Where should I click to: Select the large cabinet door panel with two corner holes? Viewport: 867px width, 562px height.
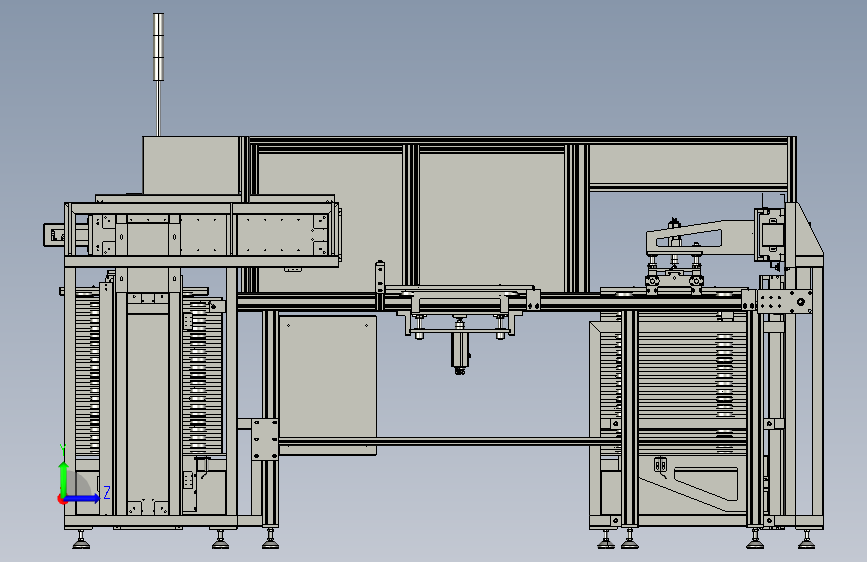(x=328, y=385)
